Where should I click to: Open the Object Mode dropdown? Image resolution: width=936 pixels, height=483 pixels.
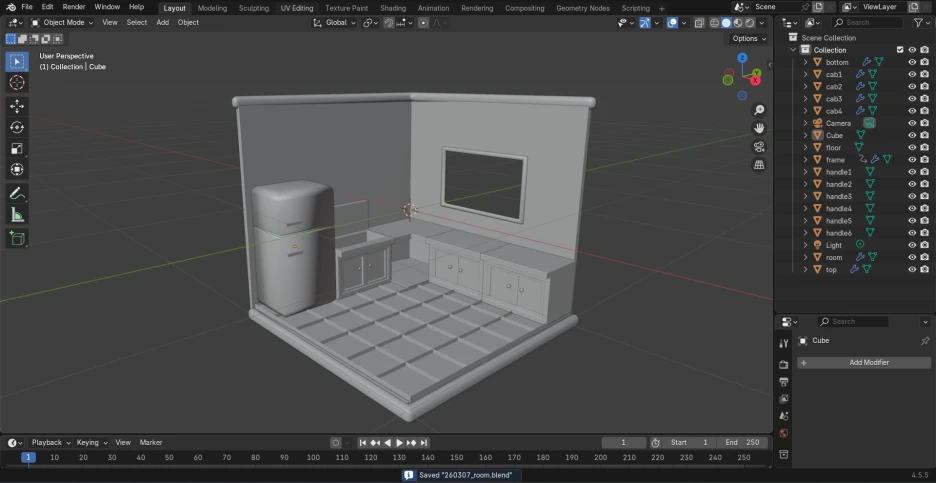(x=62, y=22)
